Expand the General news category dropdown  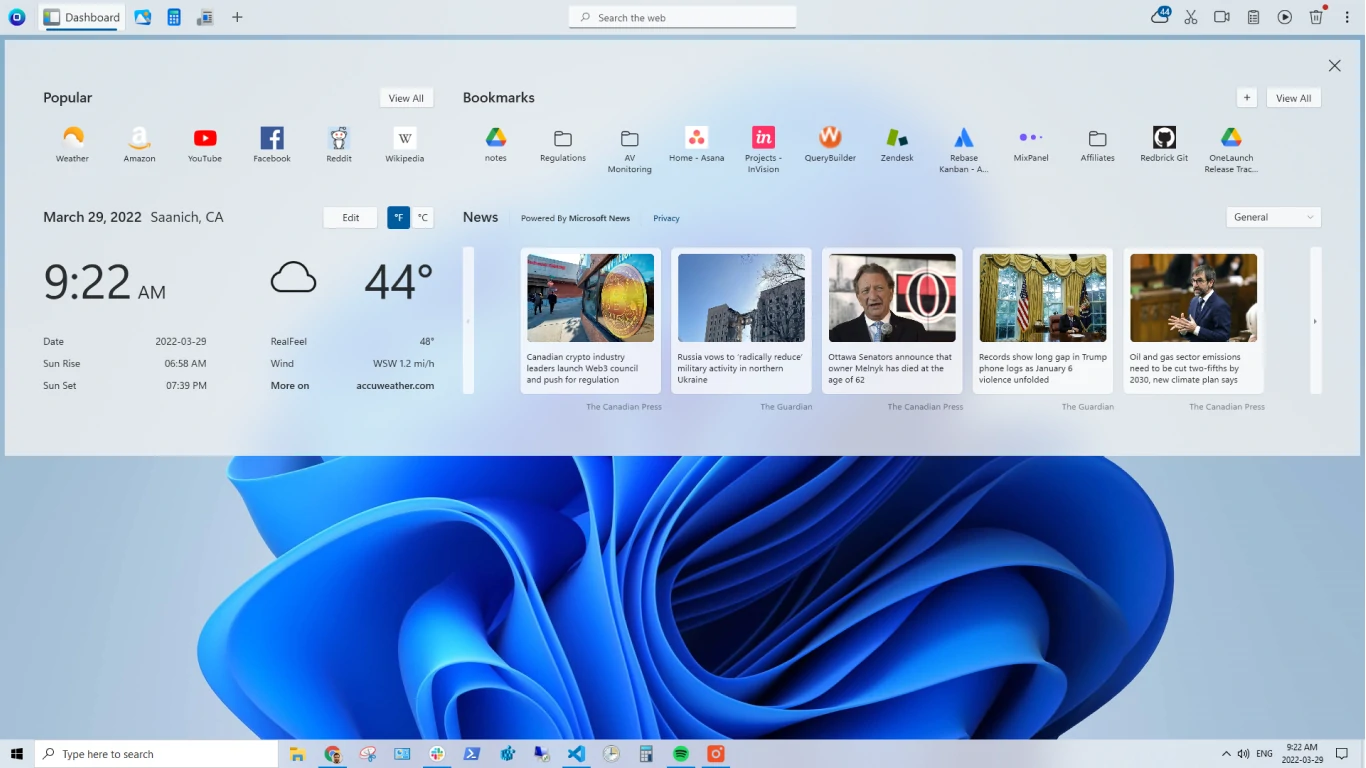pos(1273,217)
